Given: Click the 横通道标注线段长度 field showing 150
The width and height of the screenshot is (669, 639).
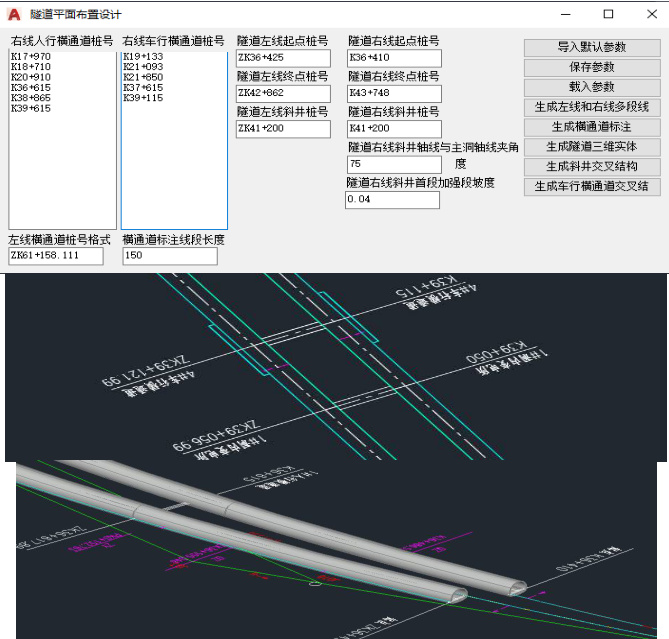Looking at the screenshot, I should (x=169, y=256).
